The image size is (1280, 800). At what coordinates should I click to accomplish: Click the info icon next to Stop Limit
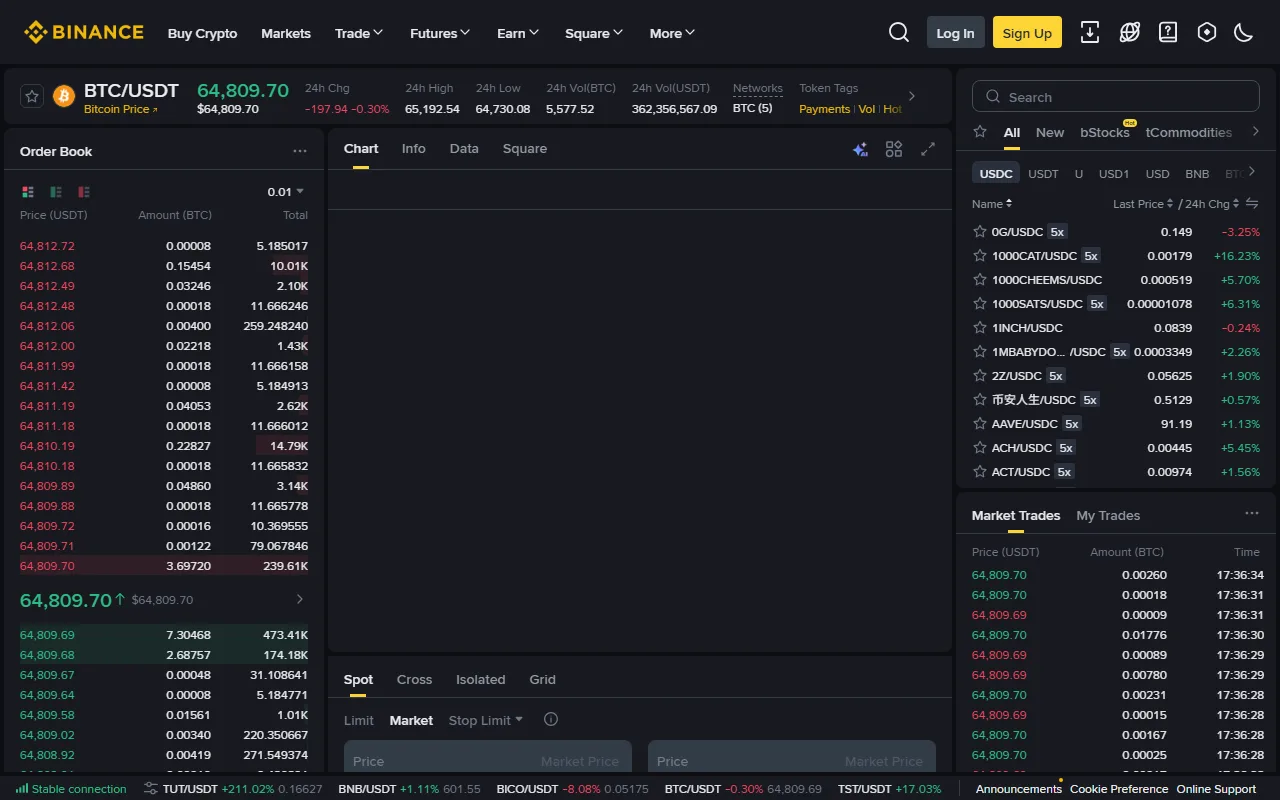[x=550, y=719]
